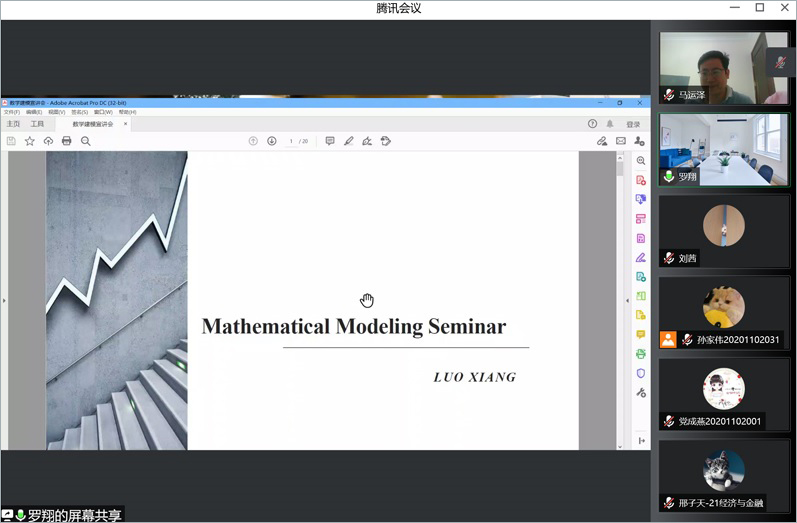Open Acrobat notifications bell

click(x=610, y=124)
